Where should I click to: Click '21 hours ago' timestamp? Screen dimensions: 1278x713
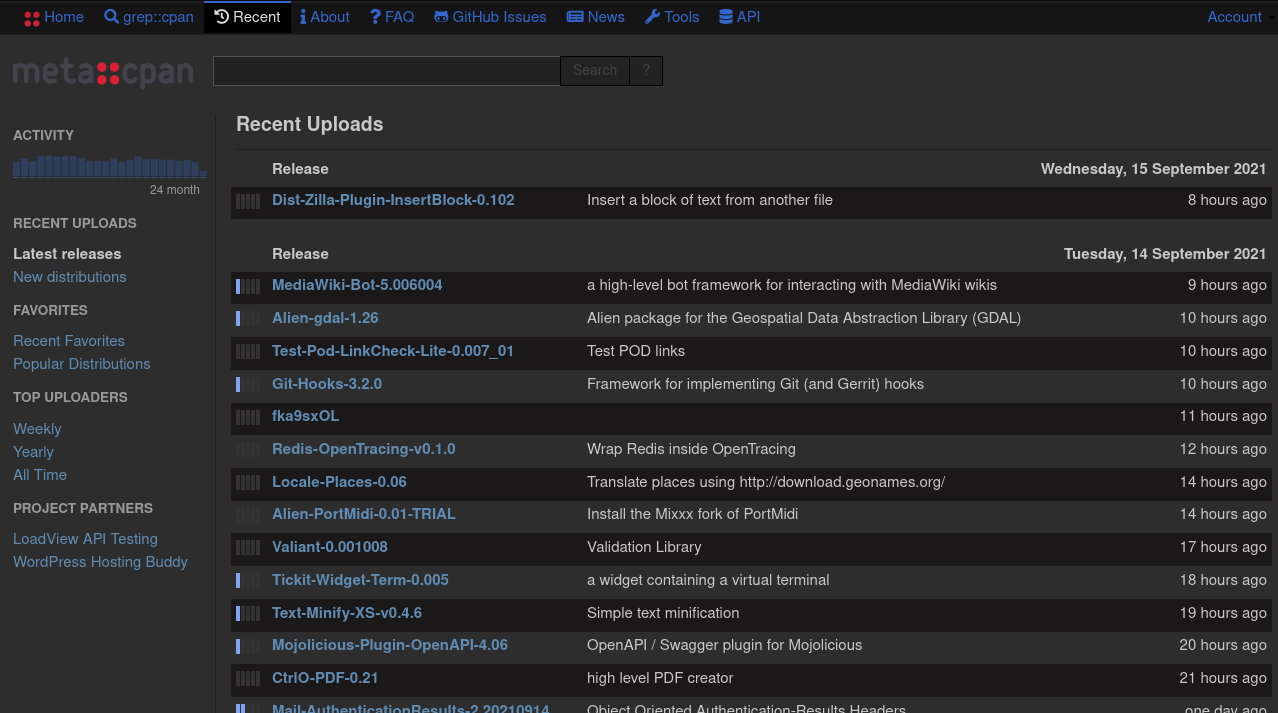pyautogui.click(x=1223, y=678)
